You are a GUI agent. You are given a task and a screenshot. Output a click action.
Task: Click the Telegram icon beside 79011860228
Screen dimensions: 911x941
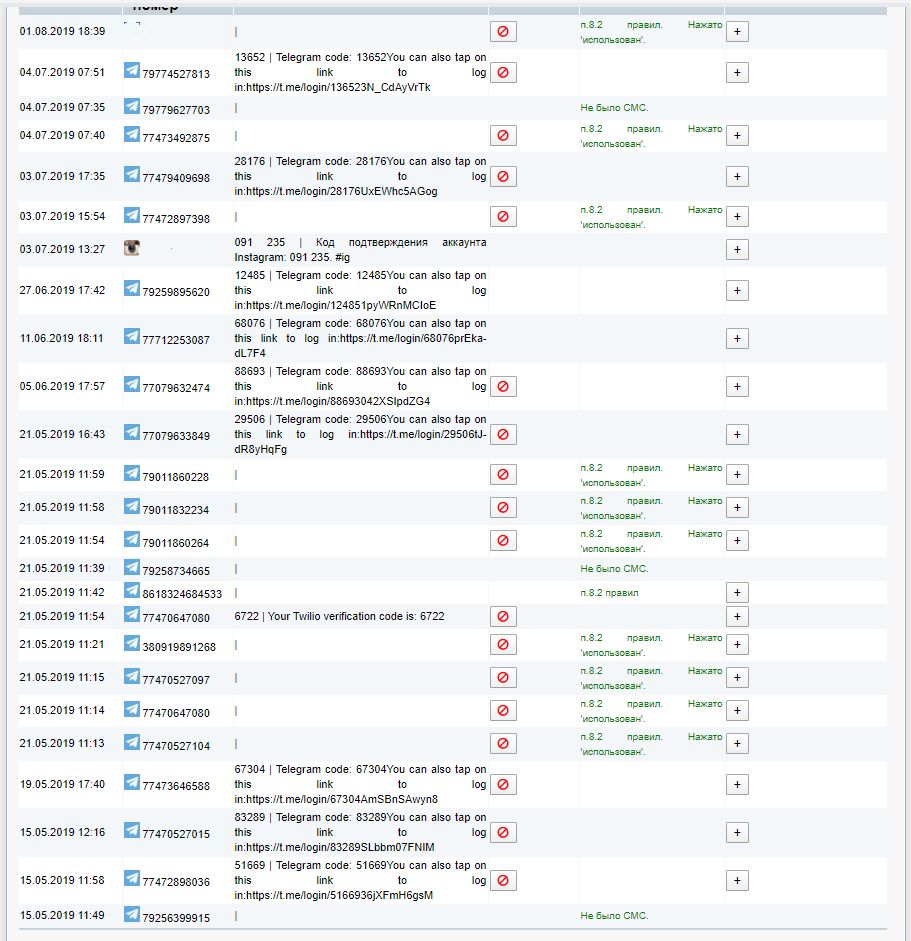[132, 473]
